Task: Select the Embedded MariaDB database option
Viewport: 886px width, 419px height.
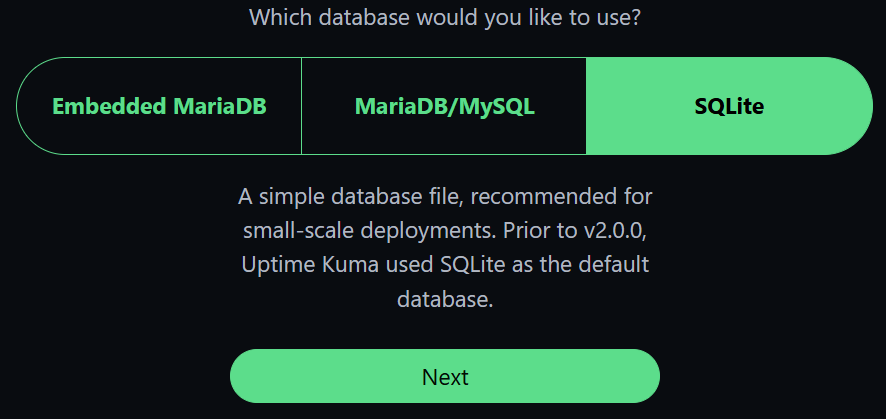Action: click(159, 106)
